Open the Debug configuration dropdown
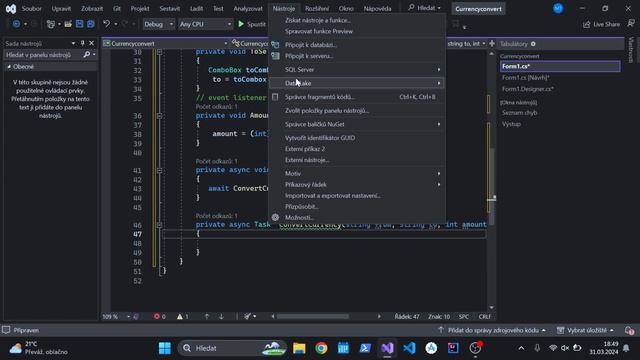Screen dimensions: 640x360 point(158,24)
